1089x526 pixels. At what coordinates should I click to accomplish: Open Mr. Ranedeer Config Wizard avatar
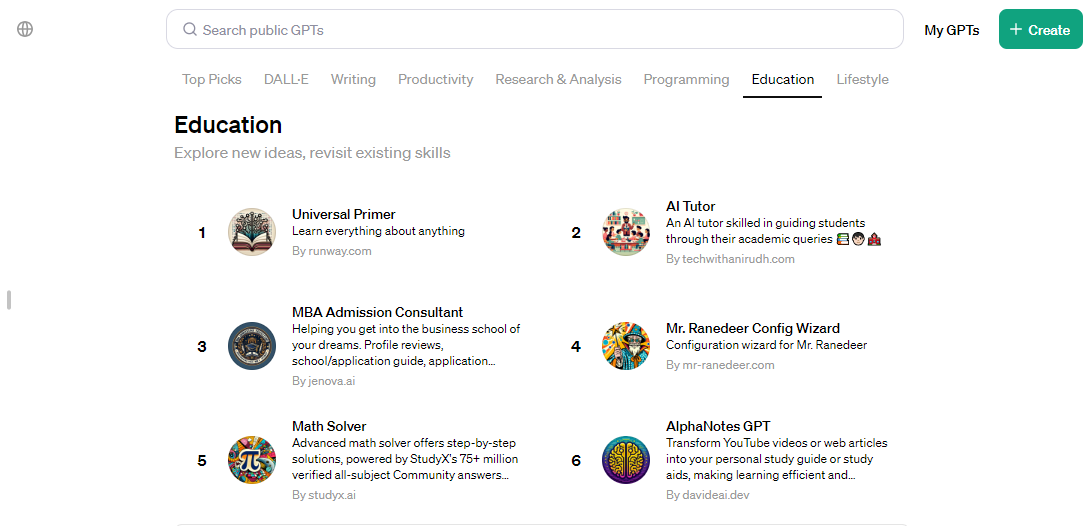click(626, 346)
